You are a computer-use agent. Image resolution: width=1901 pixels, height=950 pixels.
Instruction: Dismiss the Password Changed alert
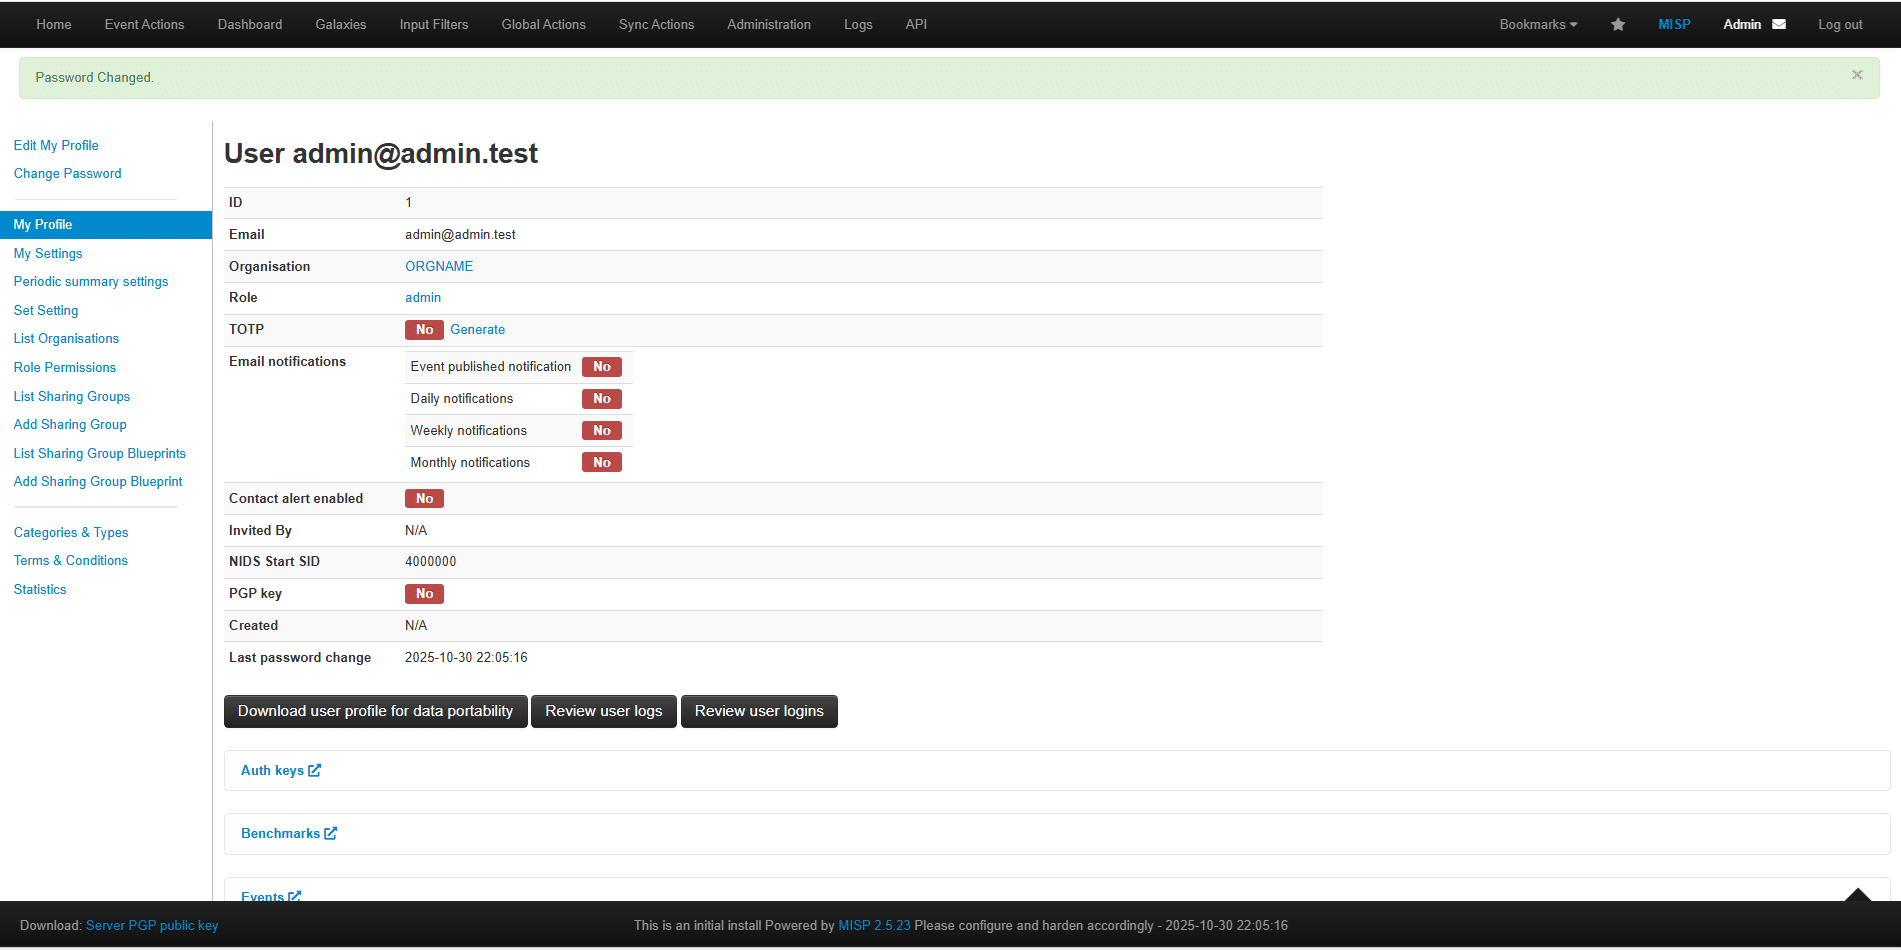click(x=1856, y=75)
